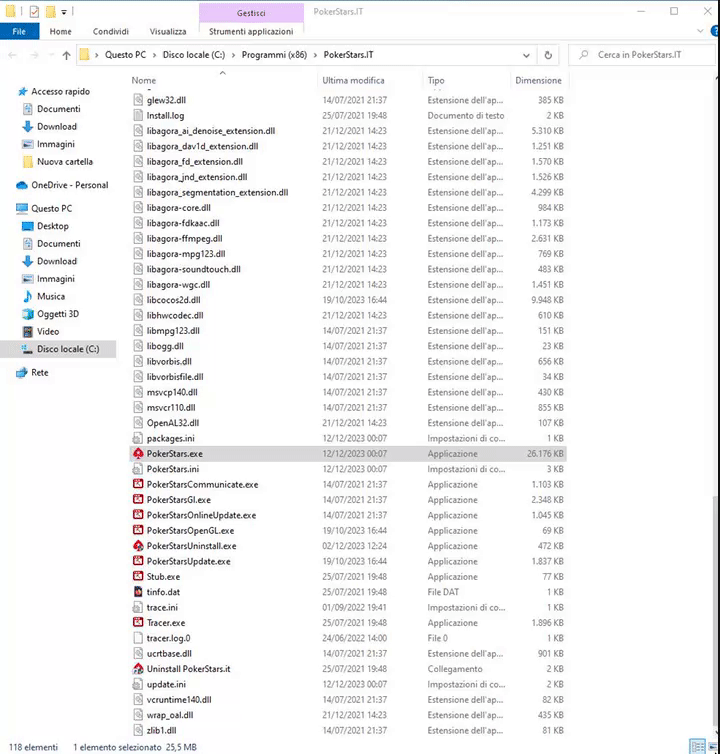Image resolution: width=720 pixels, height=754 pixels.
Task: Expand the ribbon chevron
Action: [700, 31]
